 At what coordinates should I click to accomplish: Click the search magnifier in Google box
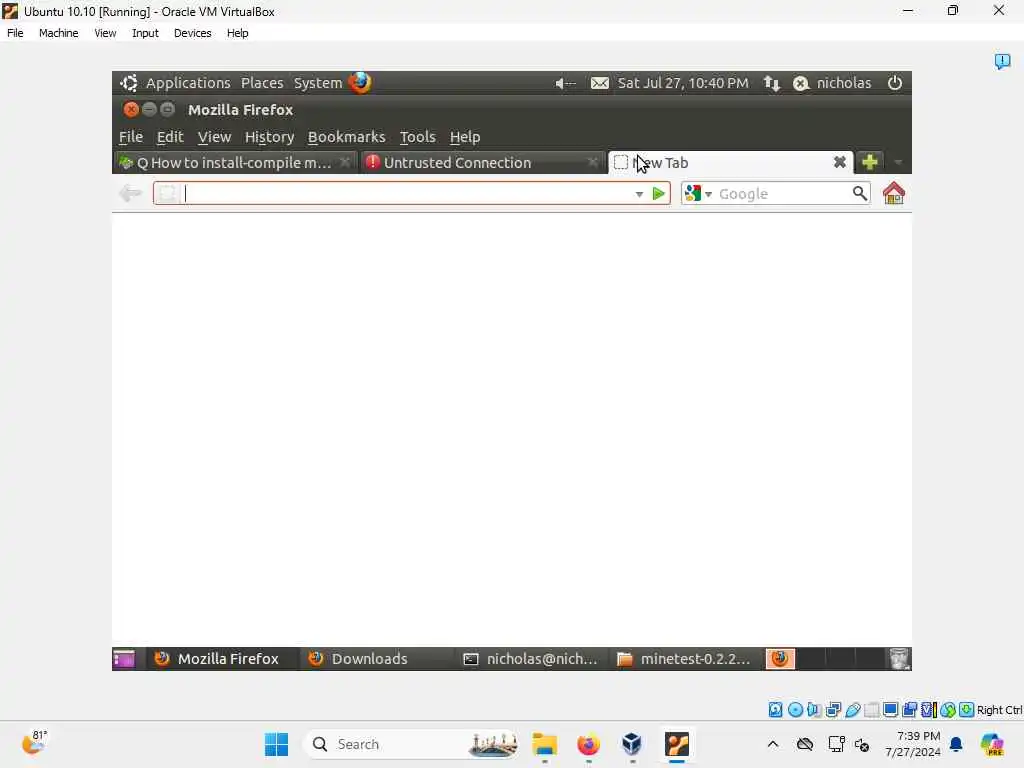pos(859,193)
